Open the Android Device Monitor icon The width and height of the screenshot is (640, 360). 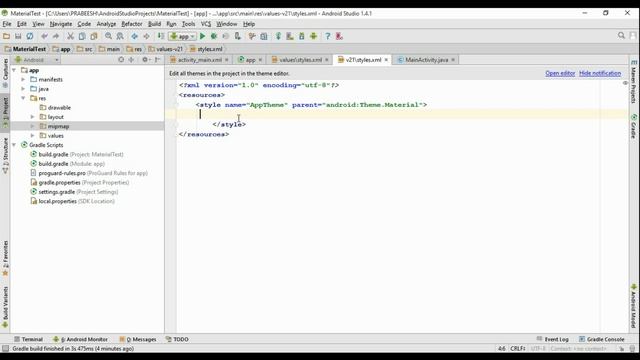coord(313,36)
